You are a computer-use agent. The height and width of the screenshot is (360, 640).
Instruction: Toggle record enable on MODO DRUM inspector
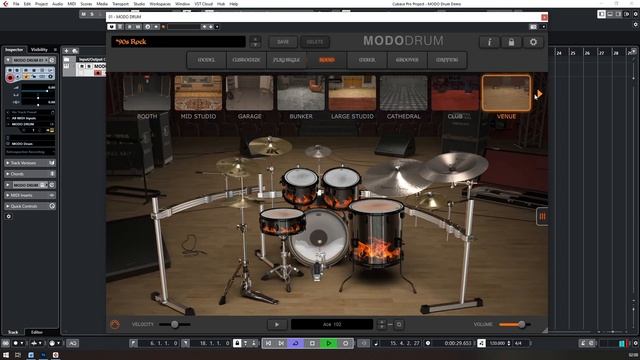point(10,78)
